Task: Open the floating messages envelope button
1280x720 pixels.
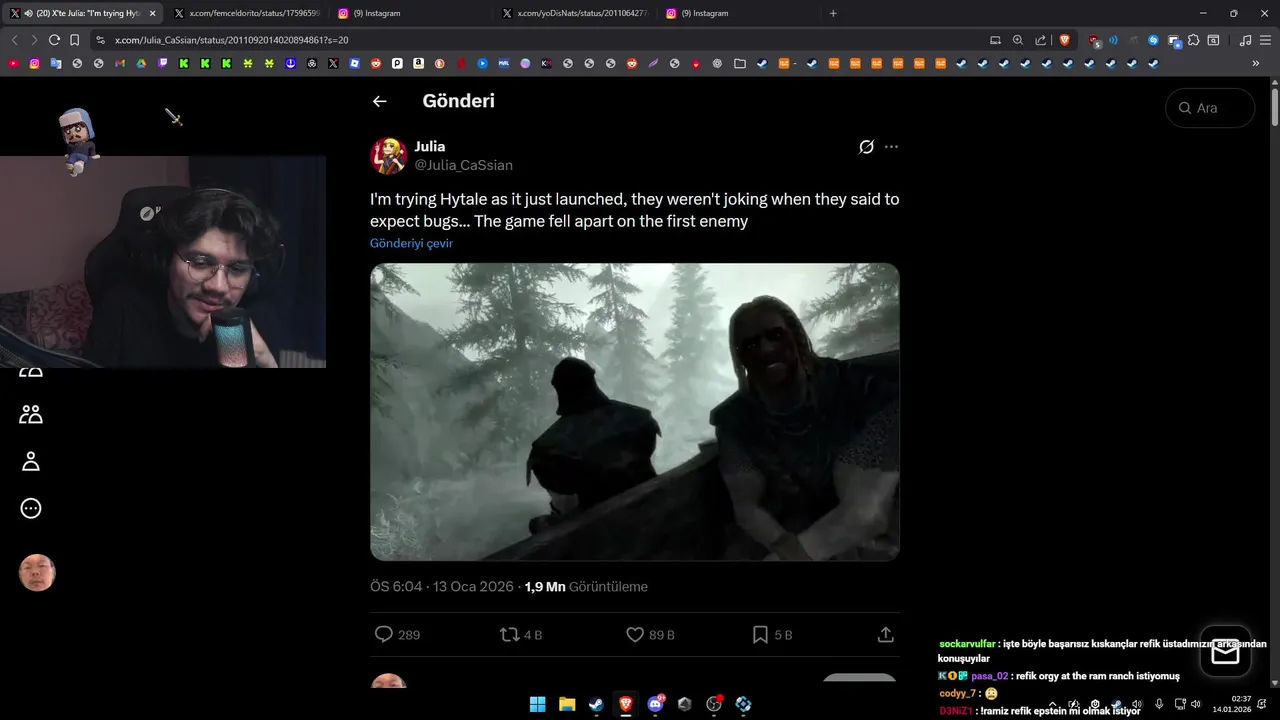Action: click(1225, 652)
